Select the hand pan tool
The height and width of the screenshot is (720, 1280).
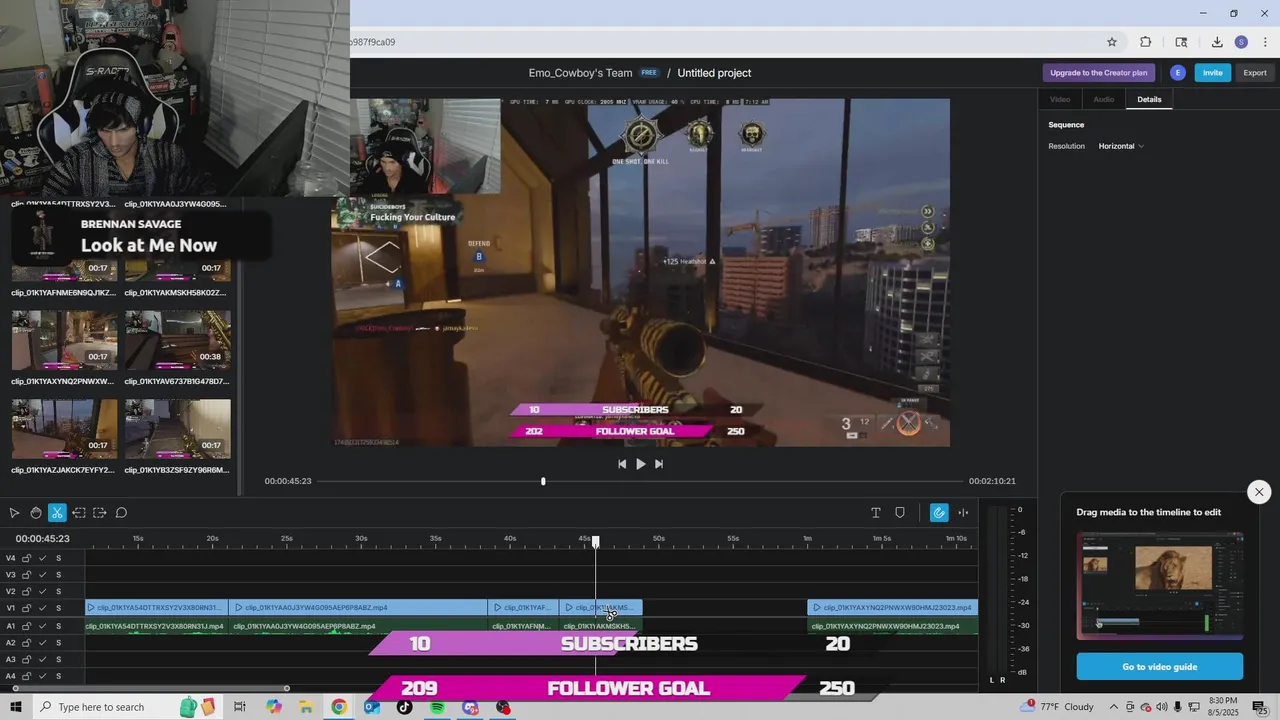[36, 513]
